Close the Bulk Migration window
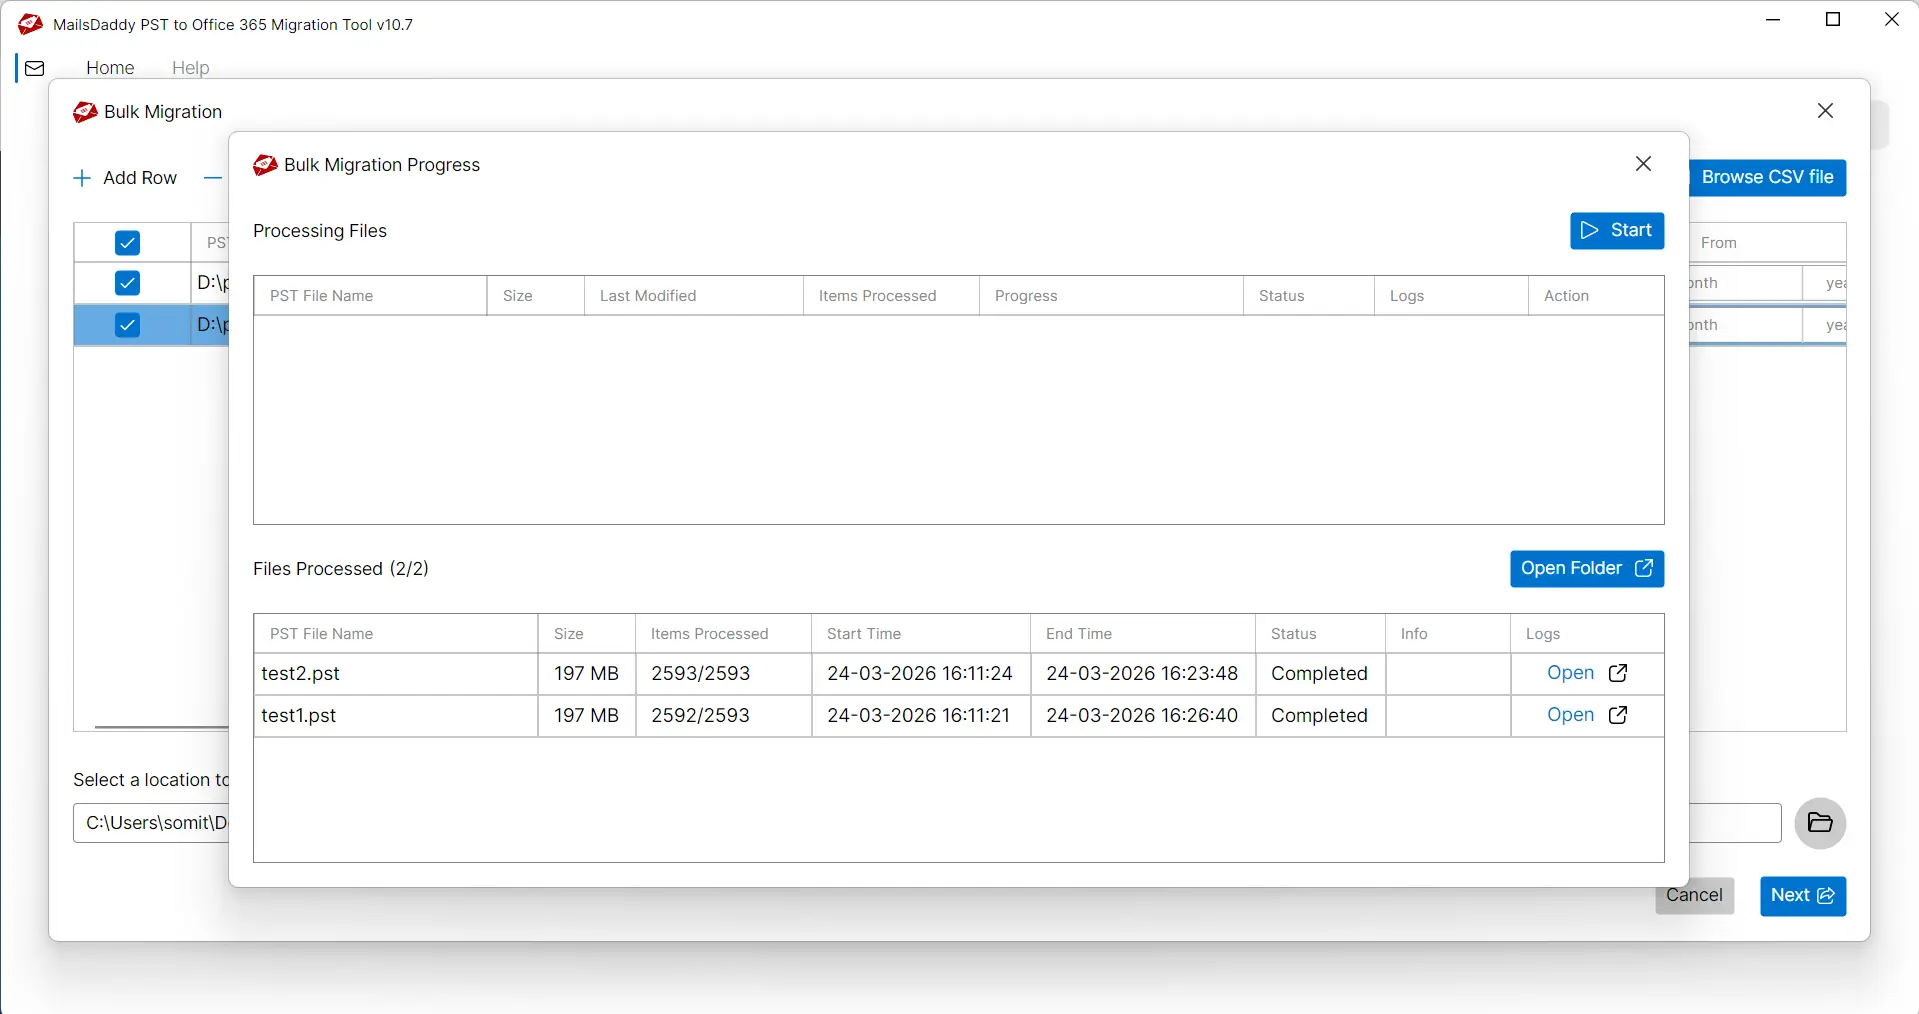This screenshot has height=1014, width=1919. 1825,111
